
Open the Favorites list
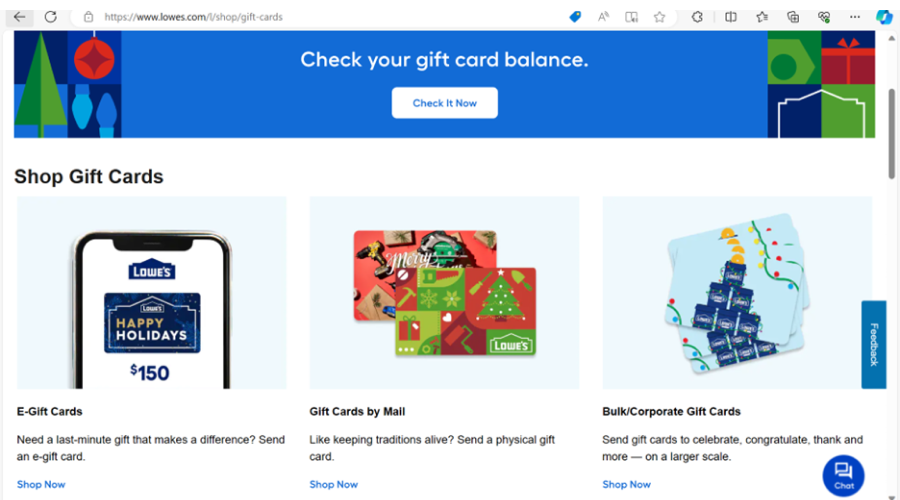tap(762, 17)
